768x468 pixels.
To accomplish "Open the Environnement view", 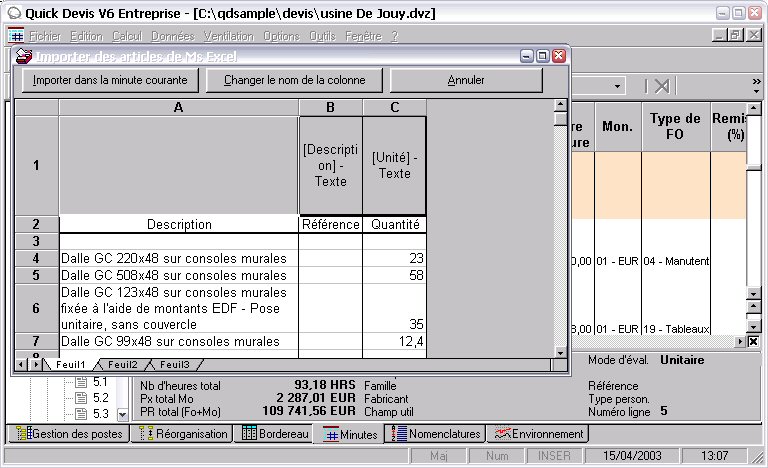I will point(539,434).
